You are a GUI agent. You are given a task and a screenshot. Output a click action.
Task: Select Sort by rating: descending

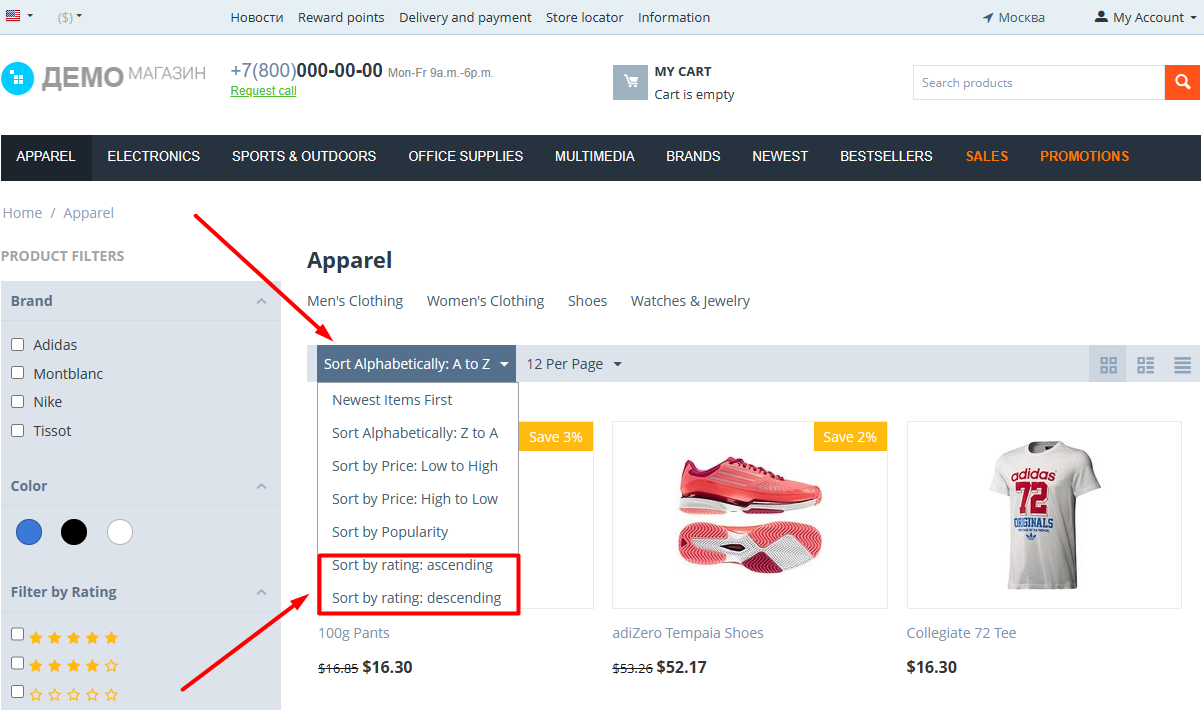tap(418, 598)
